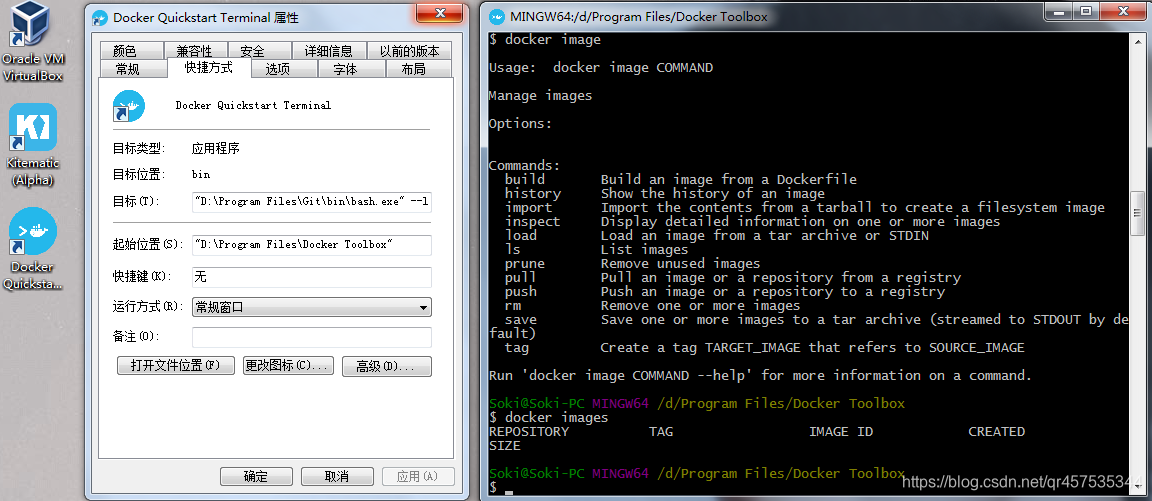Maximize the MINGW64 terminal window
This screenshot has height=501, width=1152.
click(x=1086, y=10)
